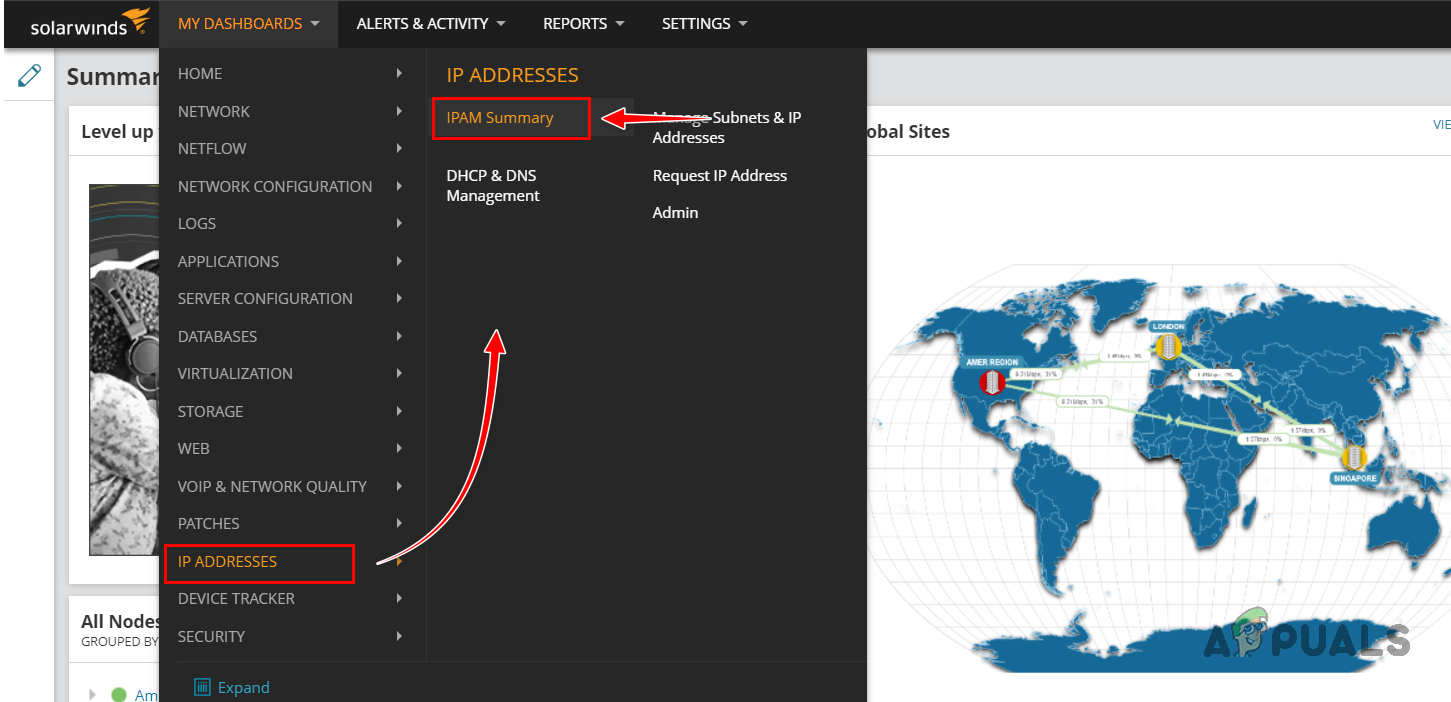The image size is (1451, 702).
Task: Open DHCP & DNS Management link
Action: 493,185
